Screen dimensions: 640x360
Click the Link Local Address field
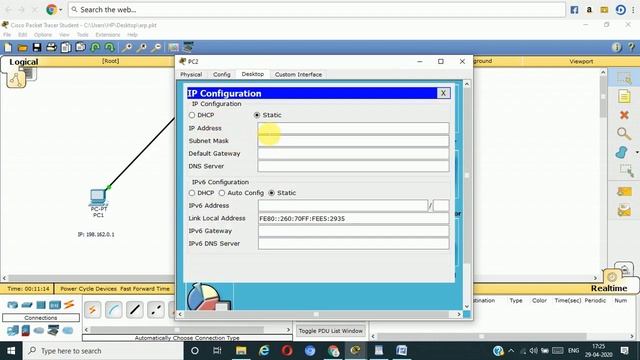pos(353,218)
